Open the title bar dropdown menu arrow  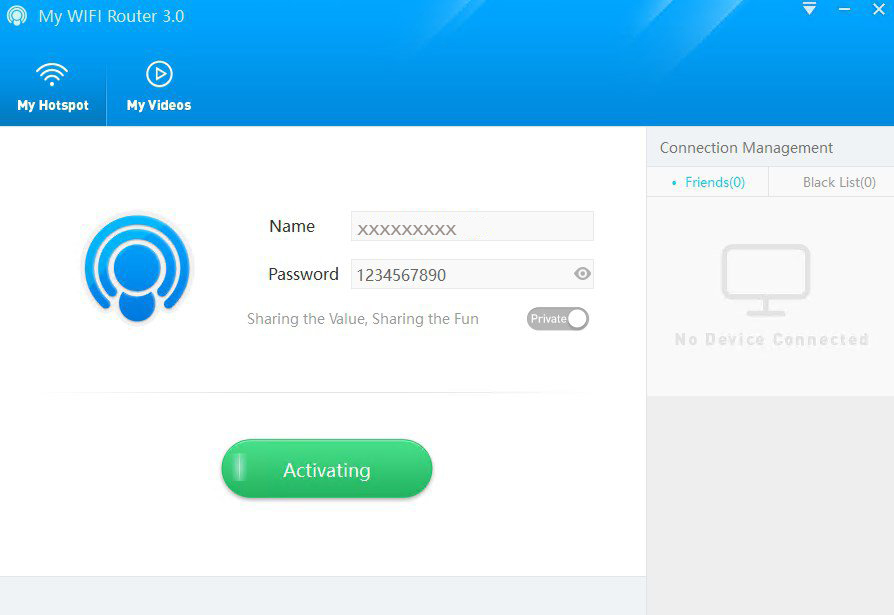[809, 9]
